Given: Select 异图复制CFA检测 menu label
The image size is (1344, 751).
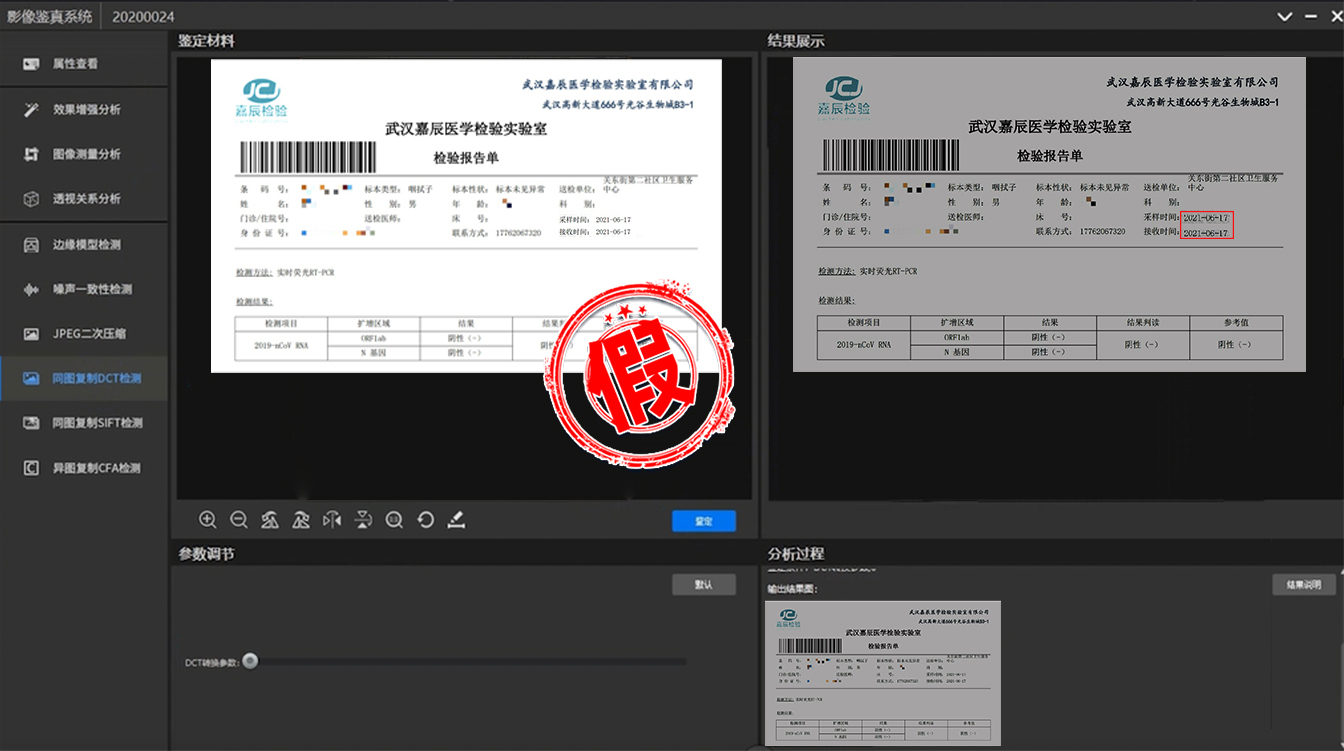Looking at the screenshot, I should click(96, 468).
